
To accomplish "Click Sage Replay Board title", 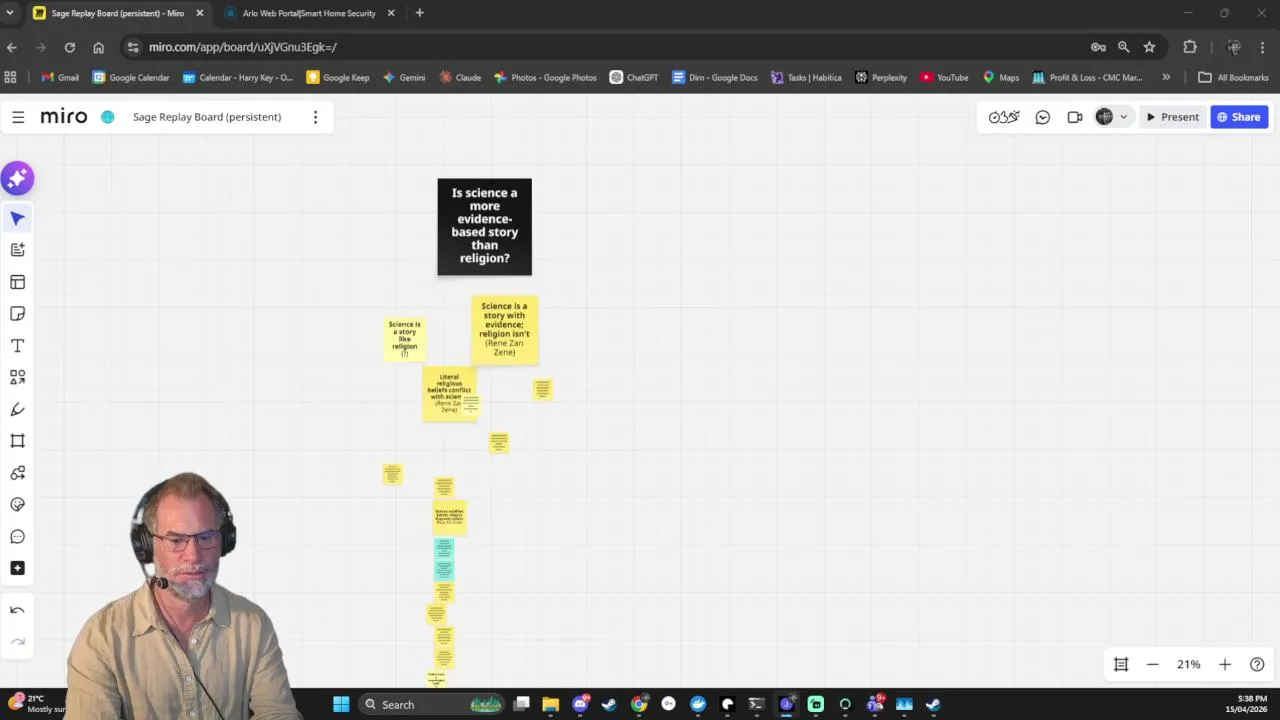I will click(207, 117).
